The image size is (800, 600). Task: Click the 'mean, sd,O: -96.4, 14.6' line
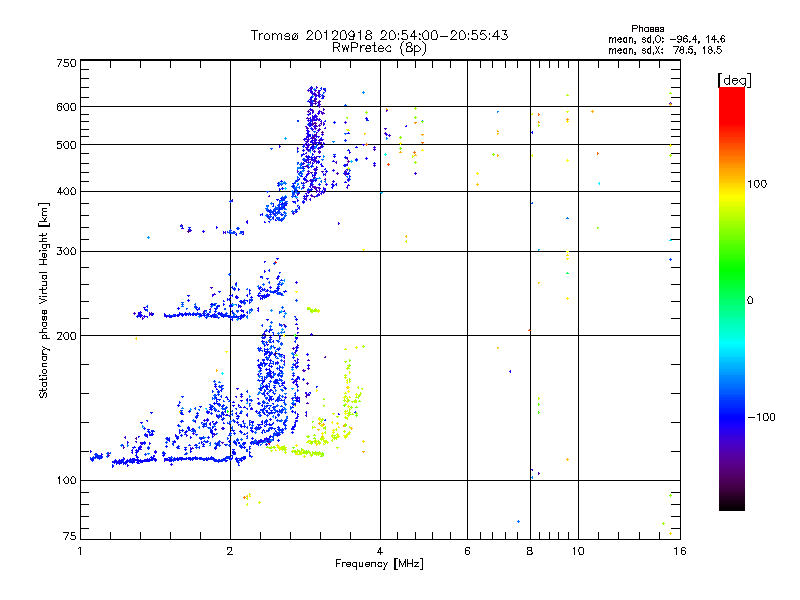666,39
